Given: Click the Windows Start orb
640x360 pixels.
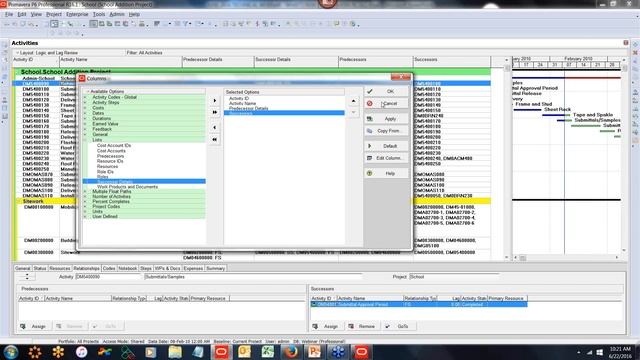Looking at the screenshot, I should pos(11,352).
